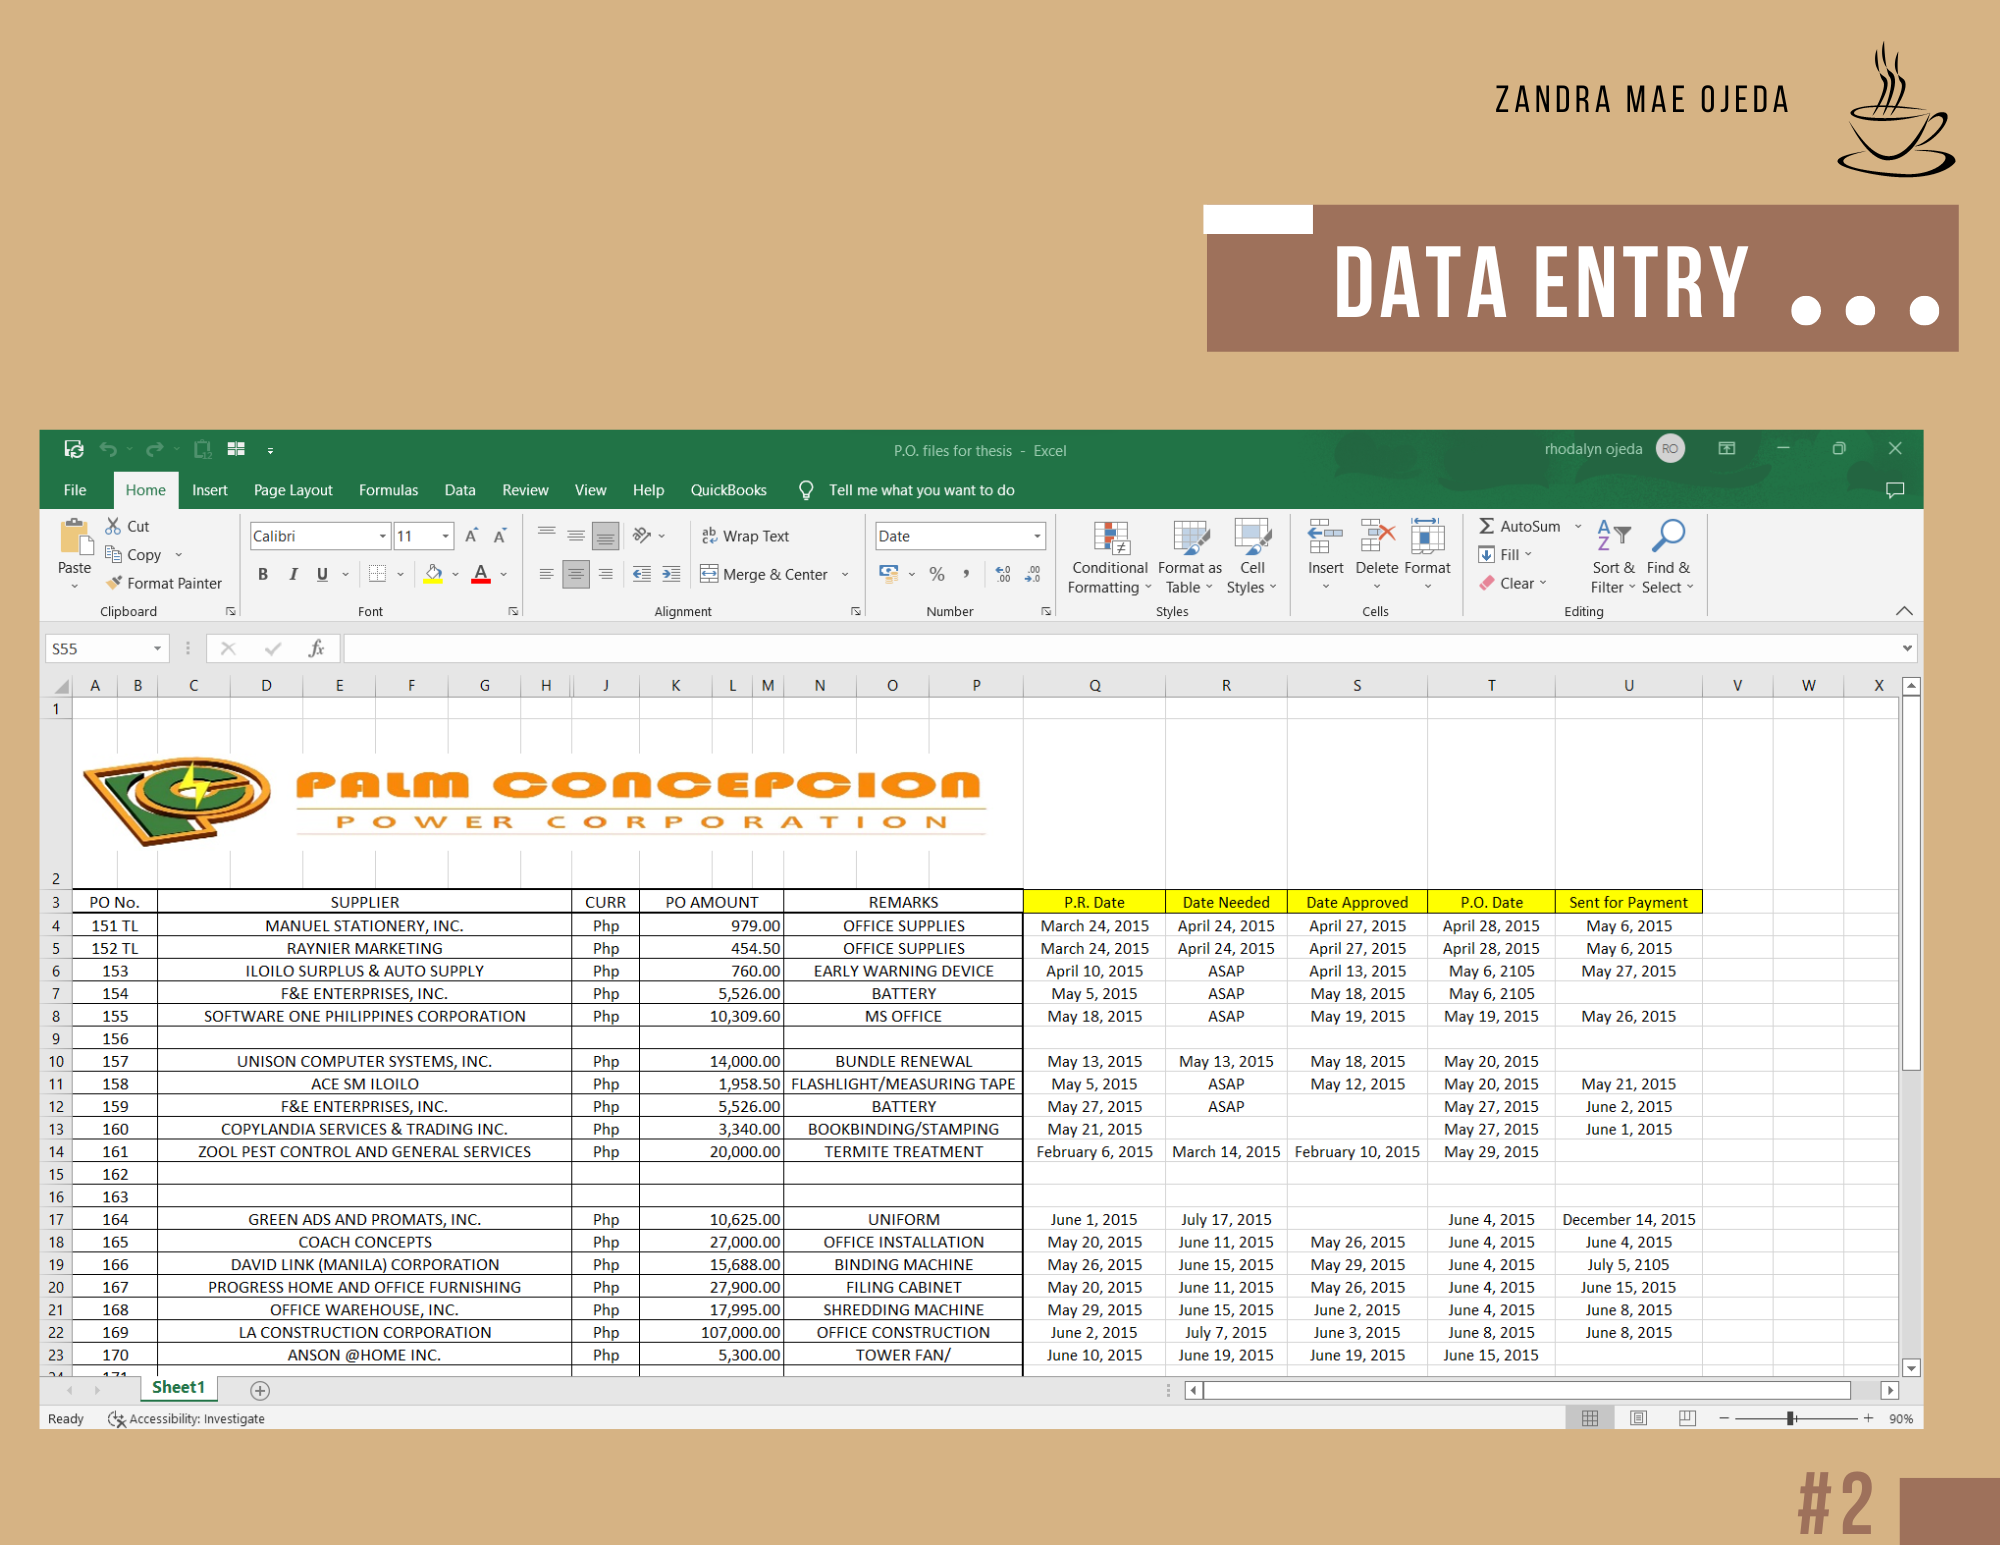The width and height of the screenshot is (2000, 1545).
Task: Toggle Wrap Text on selected cell
Action: (x=746, y=536)
